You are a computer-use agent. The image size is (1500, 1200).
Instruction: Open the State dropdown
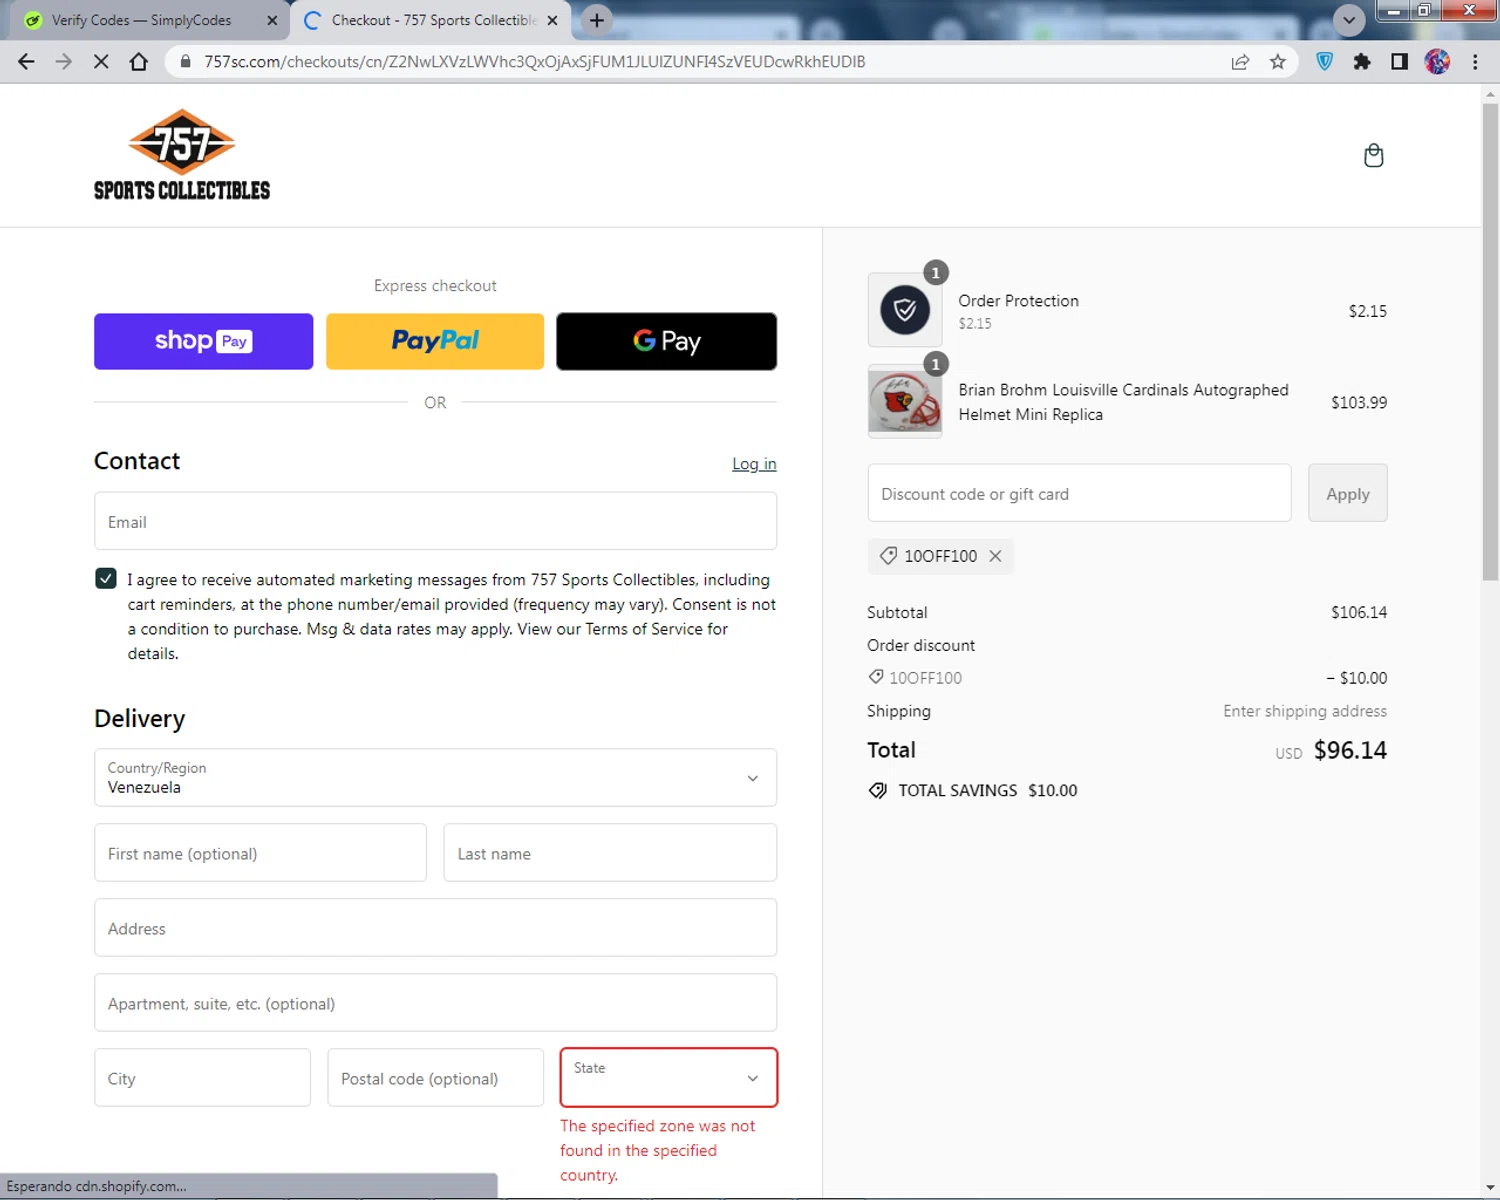click(668, 1077)
